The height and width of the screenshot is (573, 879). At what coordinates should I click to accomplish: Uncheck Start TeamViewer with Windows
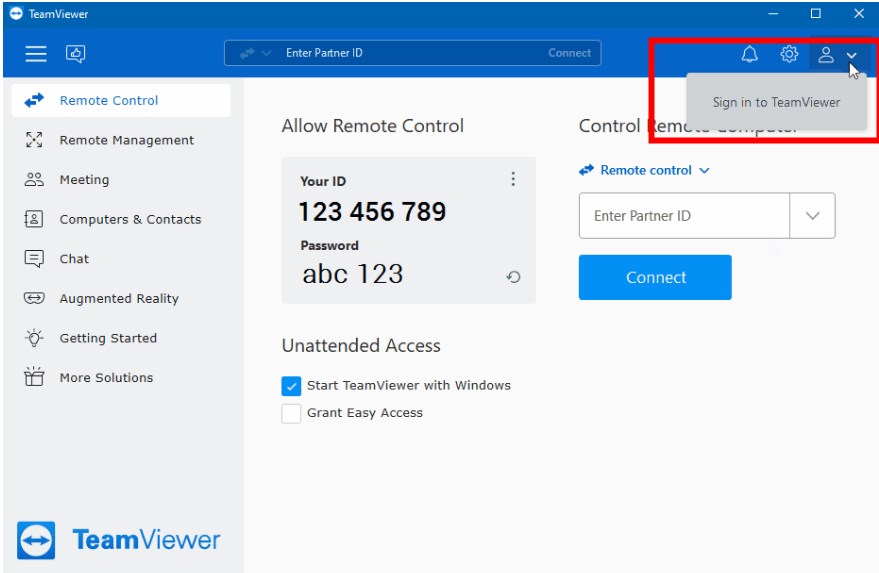[291, 386]
